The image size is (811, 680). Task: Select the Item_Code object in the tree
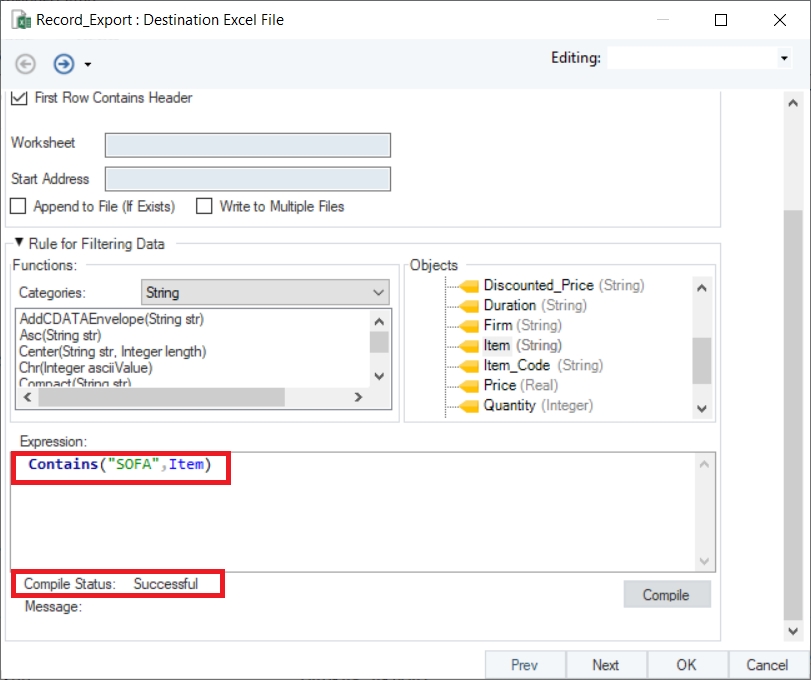point(516,366)
